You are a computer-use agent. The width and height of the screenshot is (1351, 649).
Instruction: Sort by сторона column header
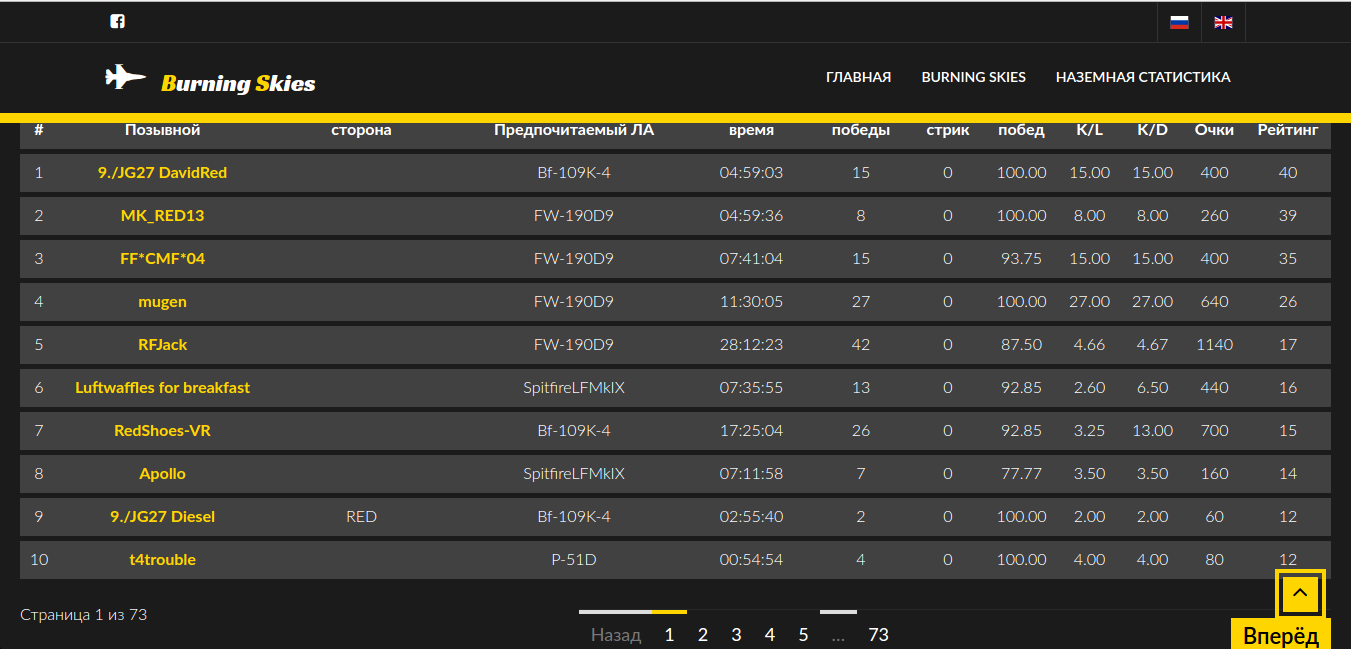tap(361, 130)
